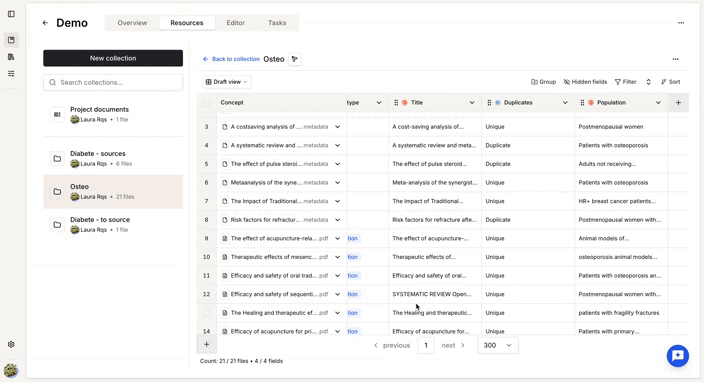
Task: Switch to the Editor tab
Action: [235, 23]
